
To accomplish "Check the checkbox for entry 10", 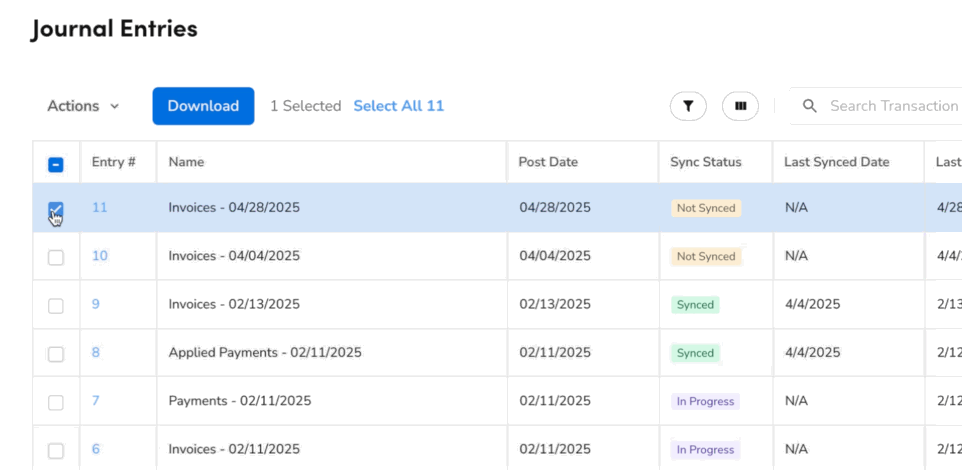I will (56, 258).
